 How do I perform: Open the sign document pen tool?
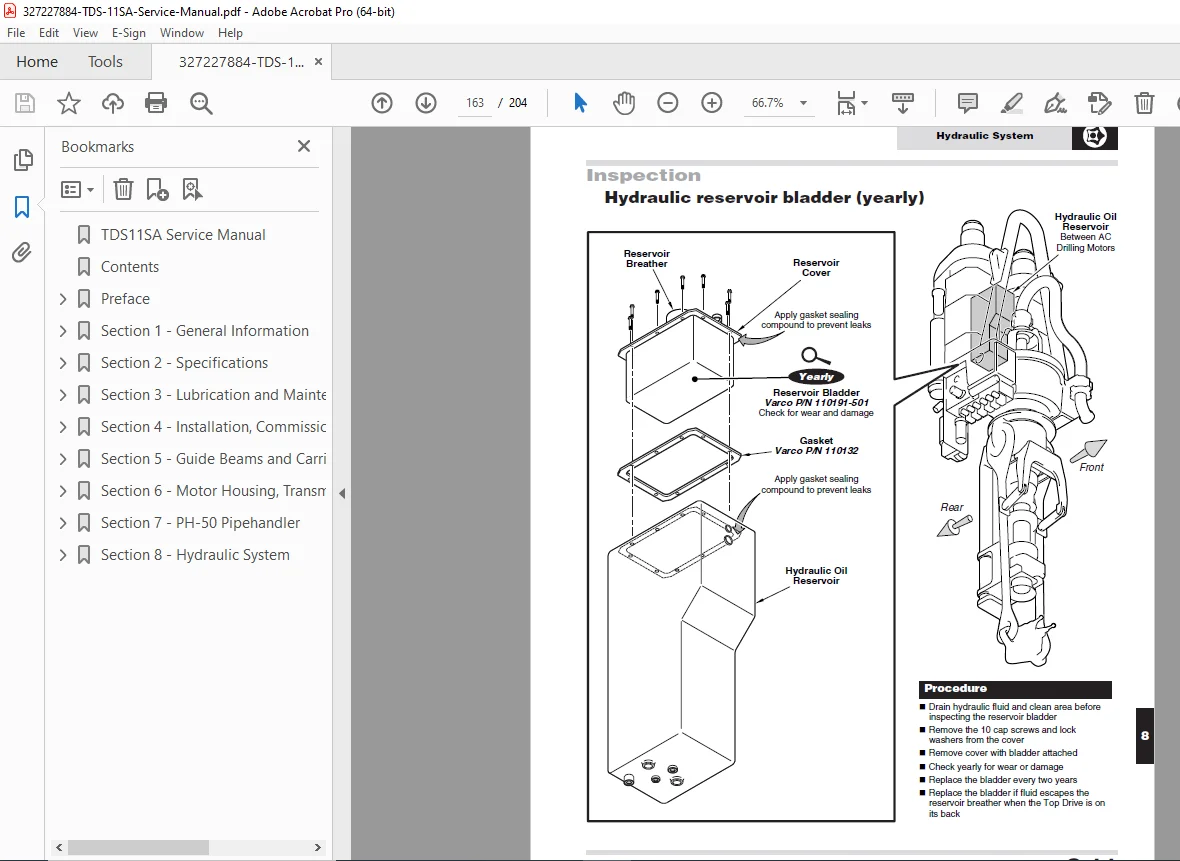(1055, 102)
